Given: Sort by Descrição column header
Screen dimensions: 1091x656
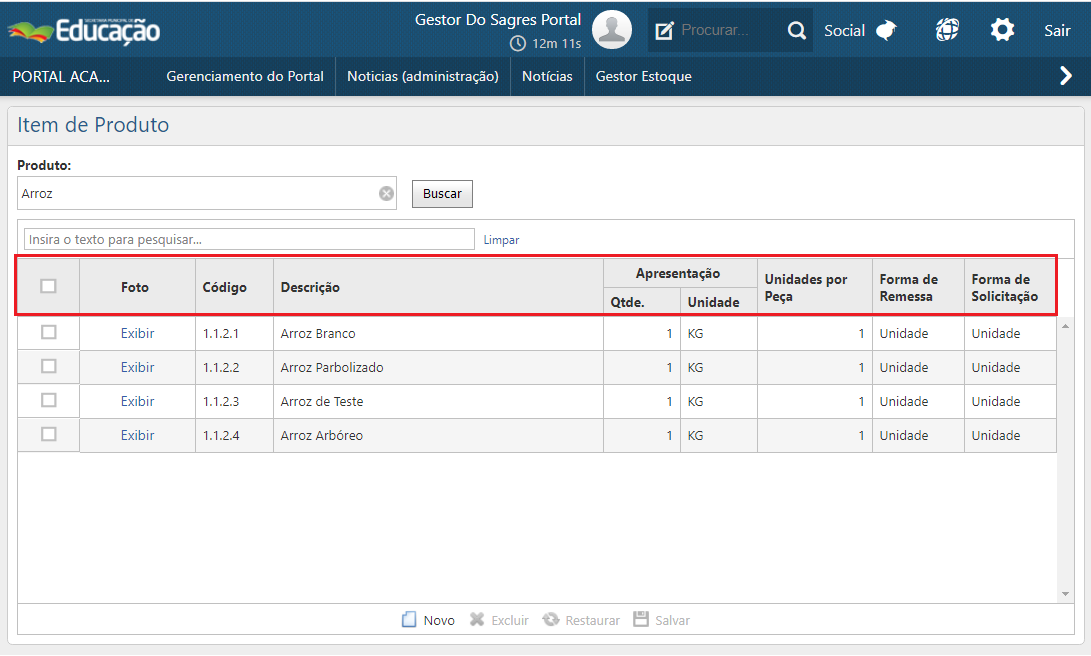Looking at the screenshot, I should 310,287.
